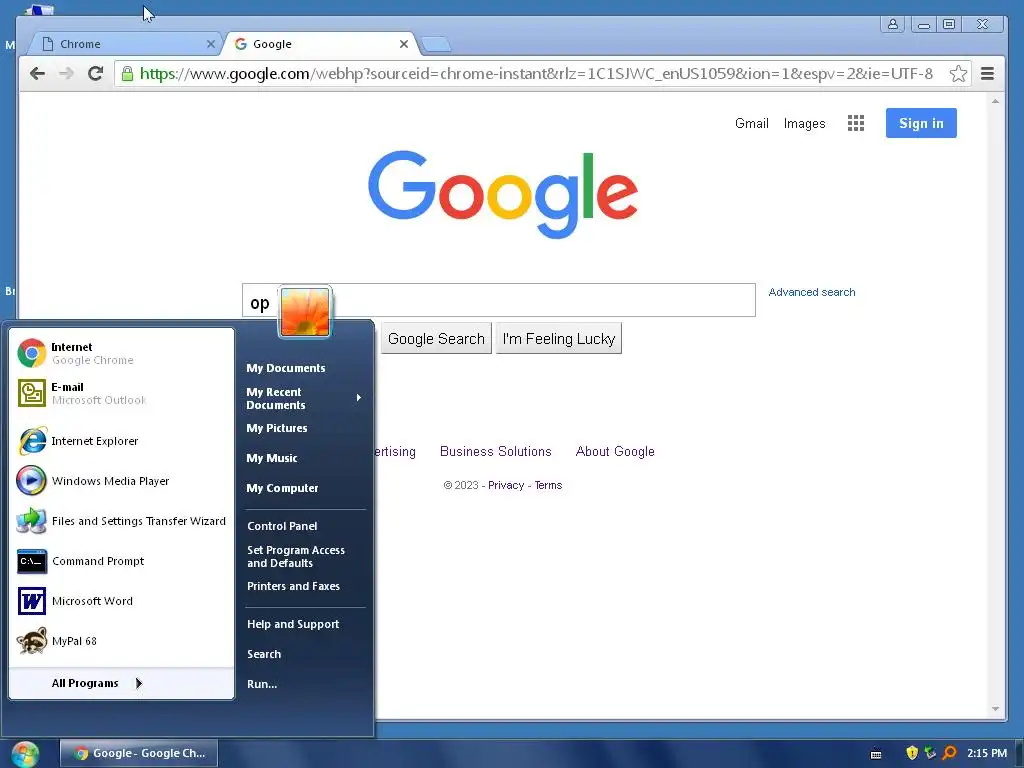
Task: Open Gmail link
Action: click(752, 123)
